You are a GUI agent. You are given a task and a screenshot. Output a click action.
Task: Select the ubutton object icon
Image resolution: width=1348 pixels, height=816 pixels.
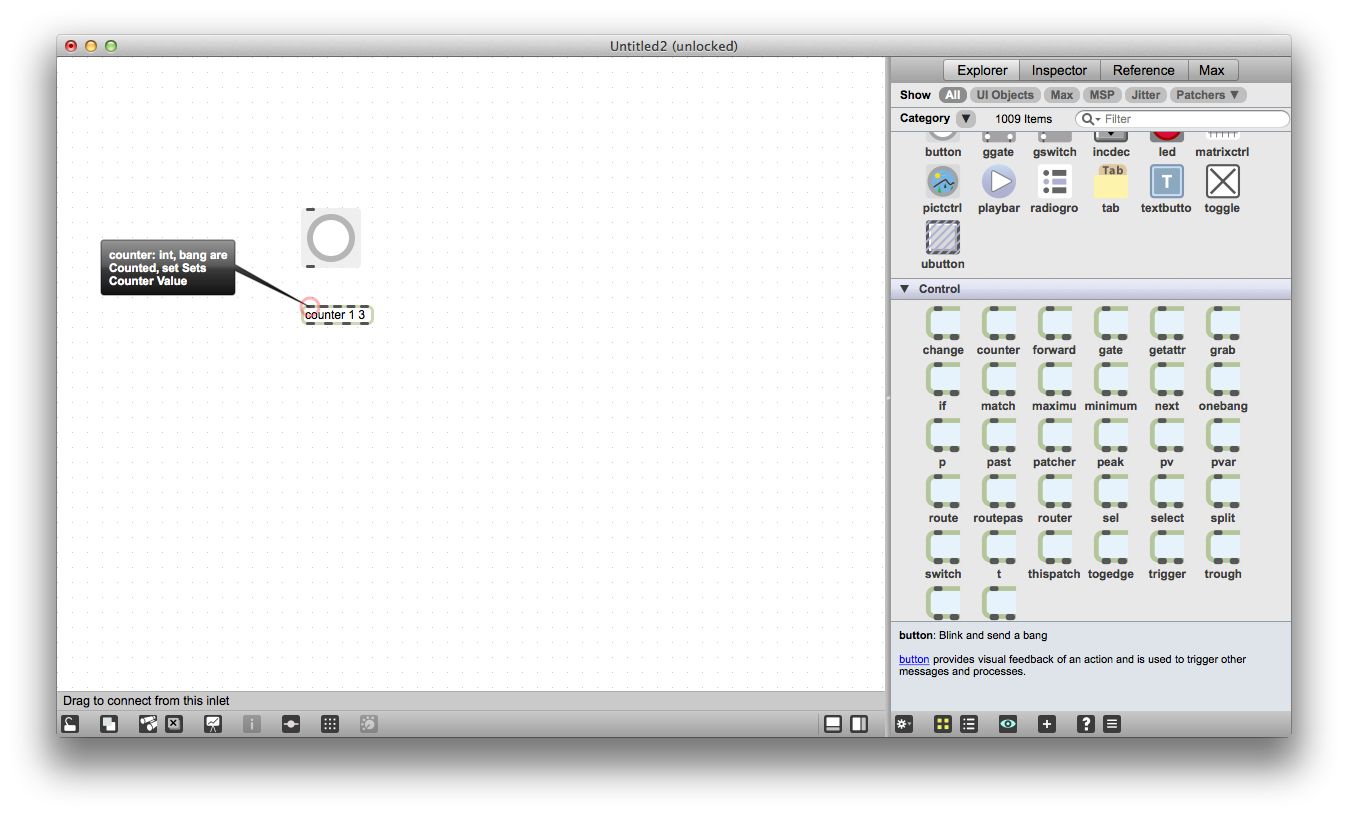point(942,238)
